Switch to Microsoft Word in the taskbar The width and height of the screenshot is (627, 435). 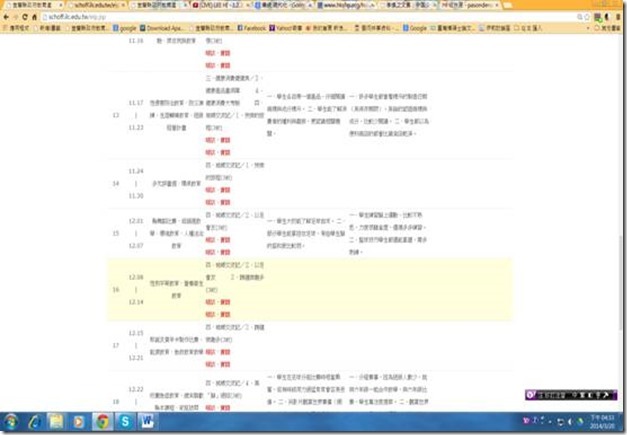click(145, 420)
